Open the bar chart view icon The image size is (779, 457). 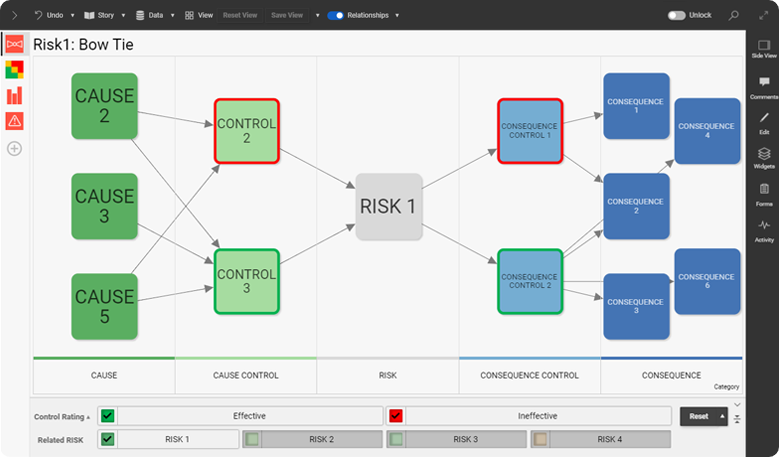[14, 96]
